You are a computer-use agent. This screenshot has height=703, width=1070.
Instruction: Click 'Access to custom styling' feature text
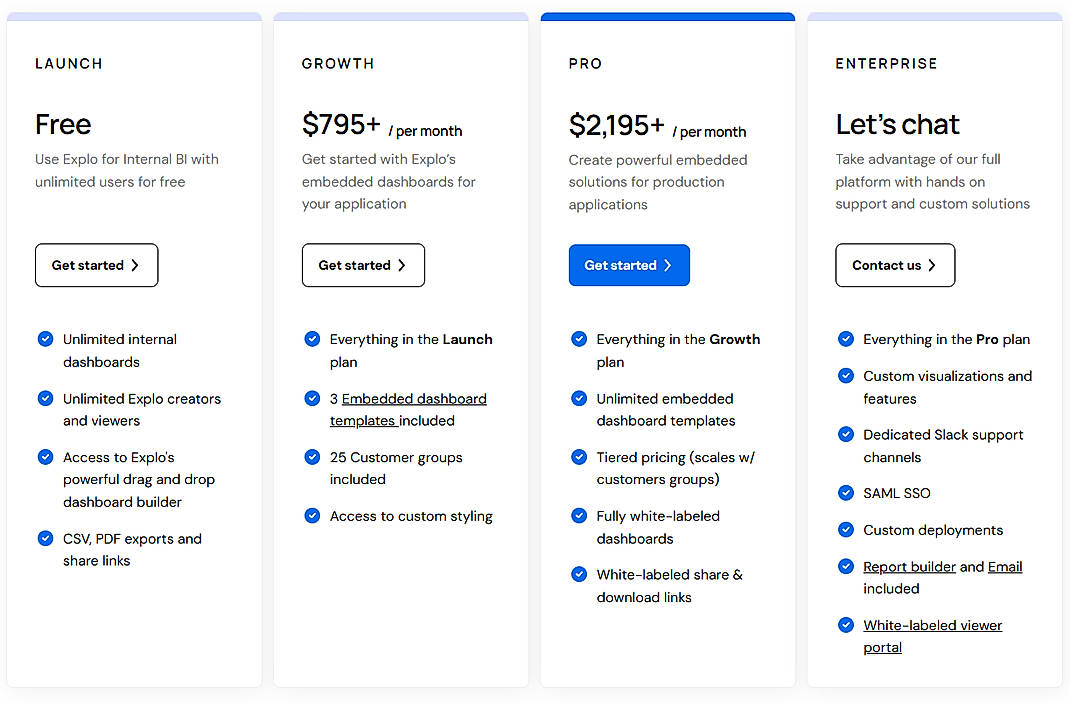click(x=411, y=516)
